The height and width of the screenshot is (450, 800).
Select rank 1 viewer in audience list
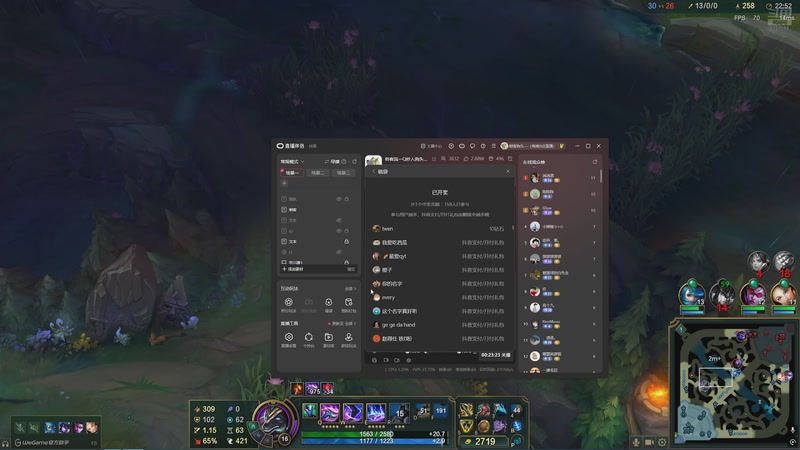pyautogui.click(x=560, y=178)
